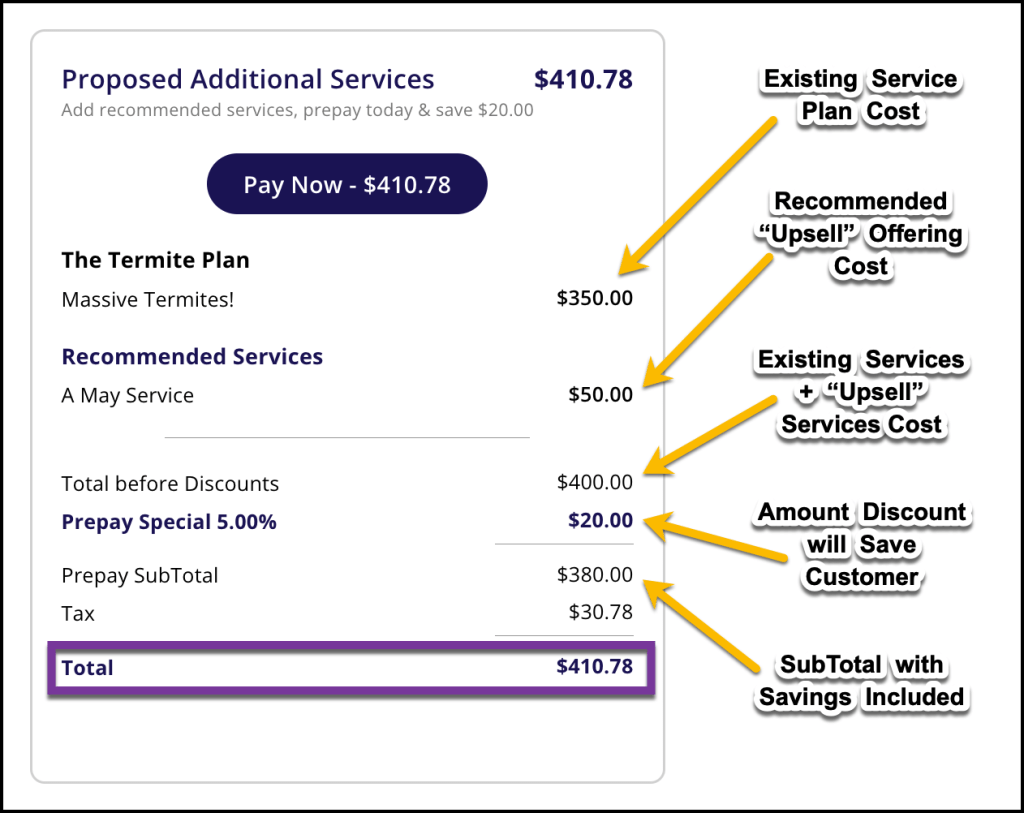1024x813 pixels.
Task: Click the Massive Termites! line item
Action: tap(147, 299)
